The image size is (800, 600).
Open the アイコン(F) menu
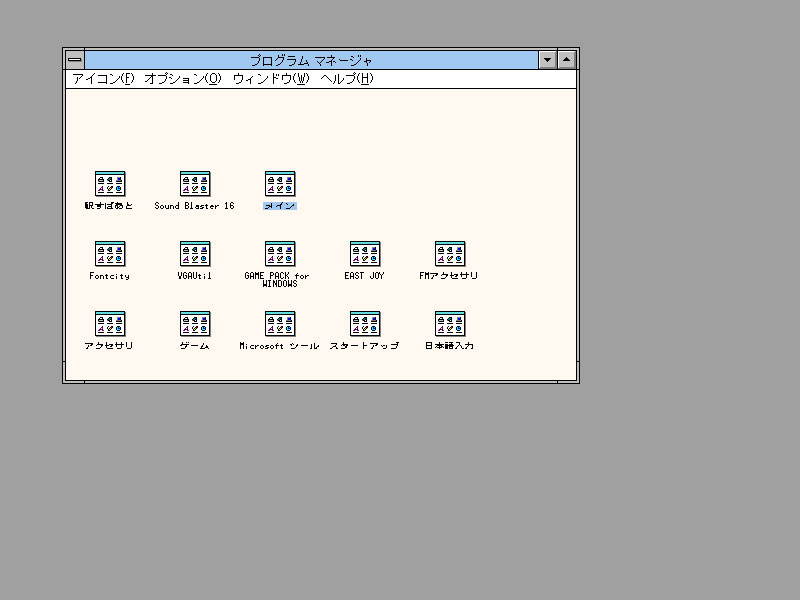(x=103, y=79)
